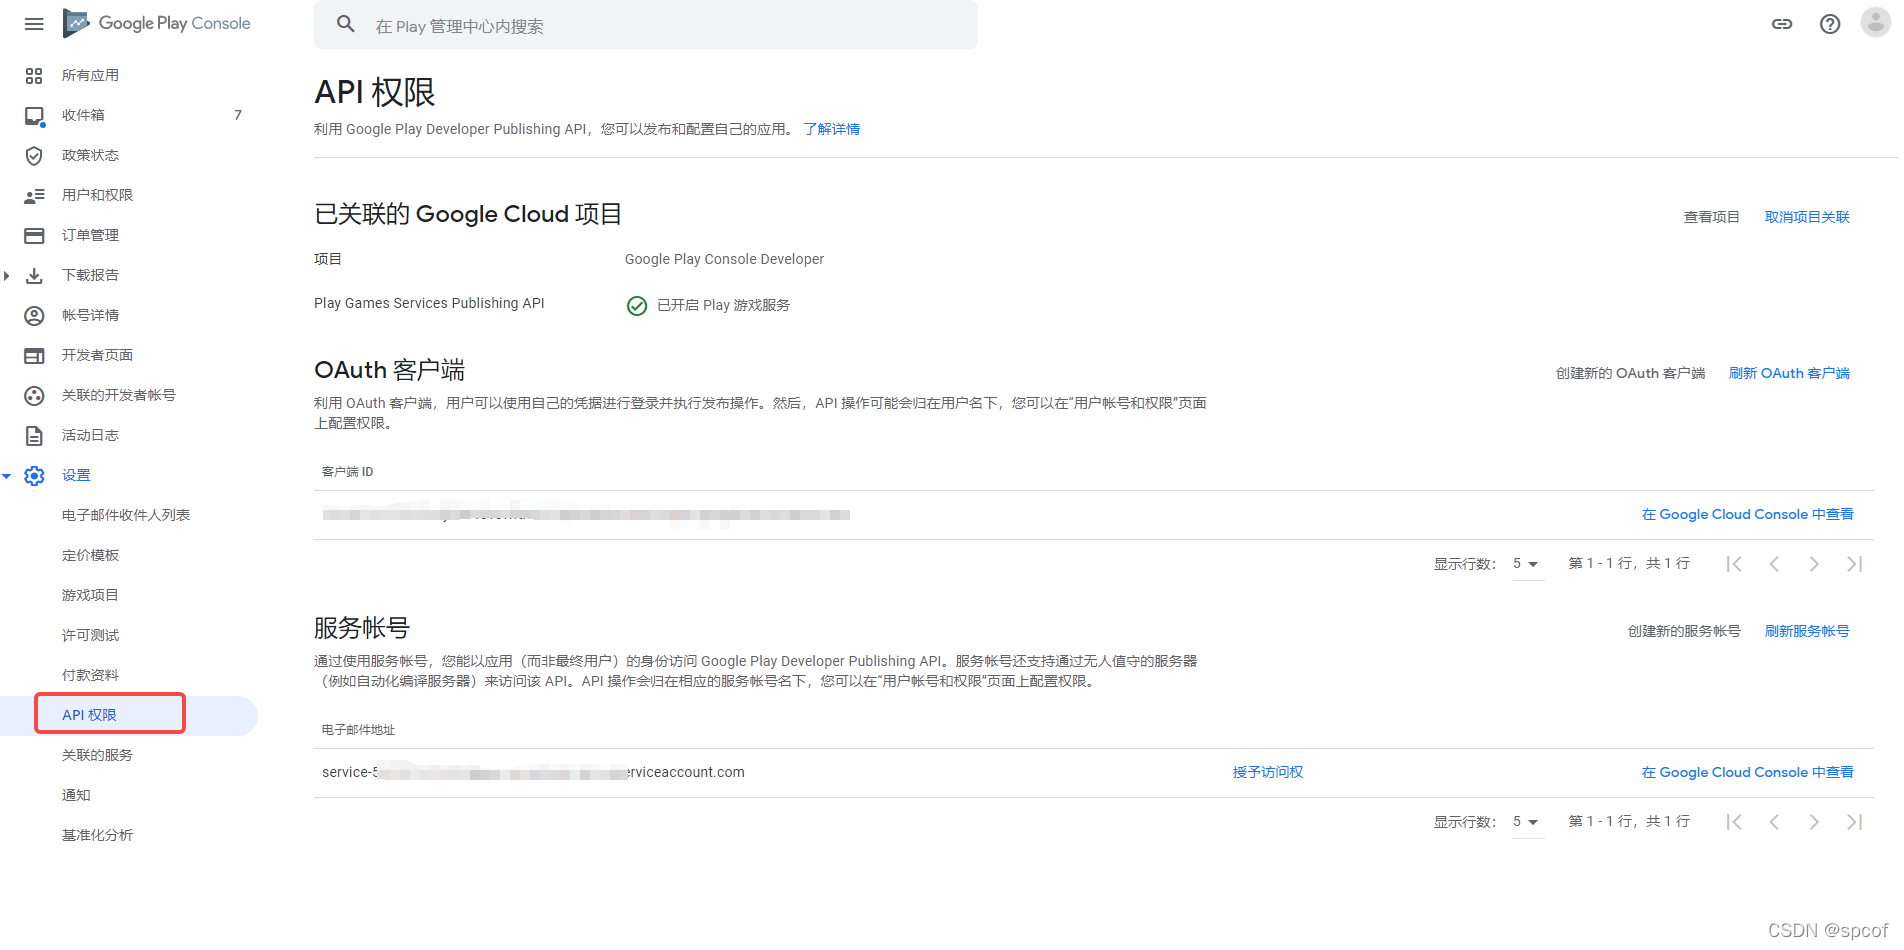Click 刷新服务帐号 link
1904x950 pixels.
pyautogui.click(x=1807, y=631)
